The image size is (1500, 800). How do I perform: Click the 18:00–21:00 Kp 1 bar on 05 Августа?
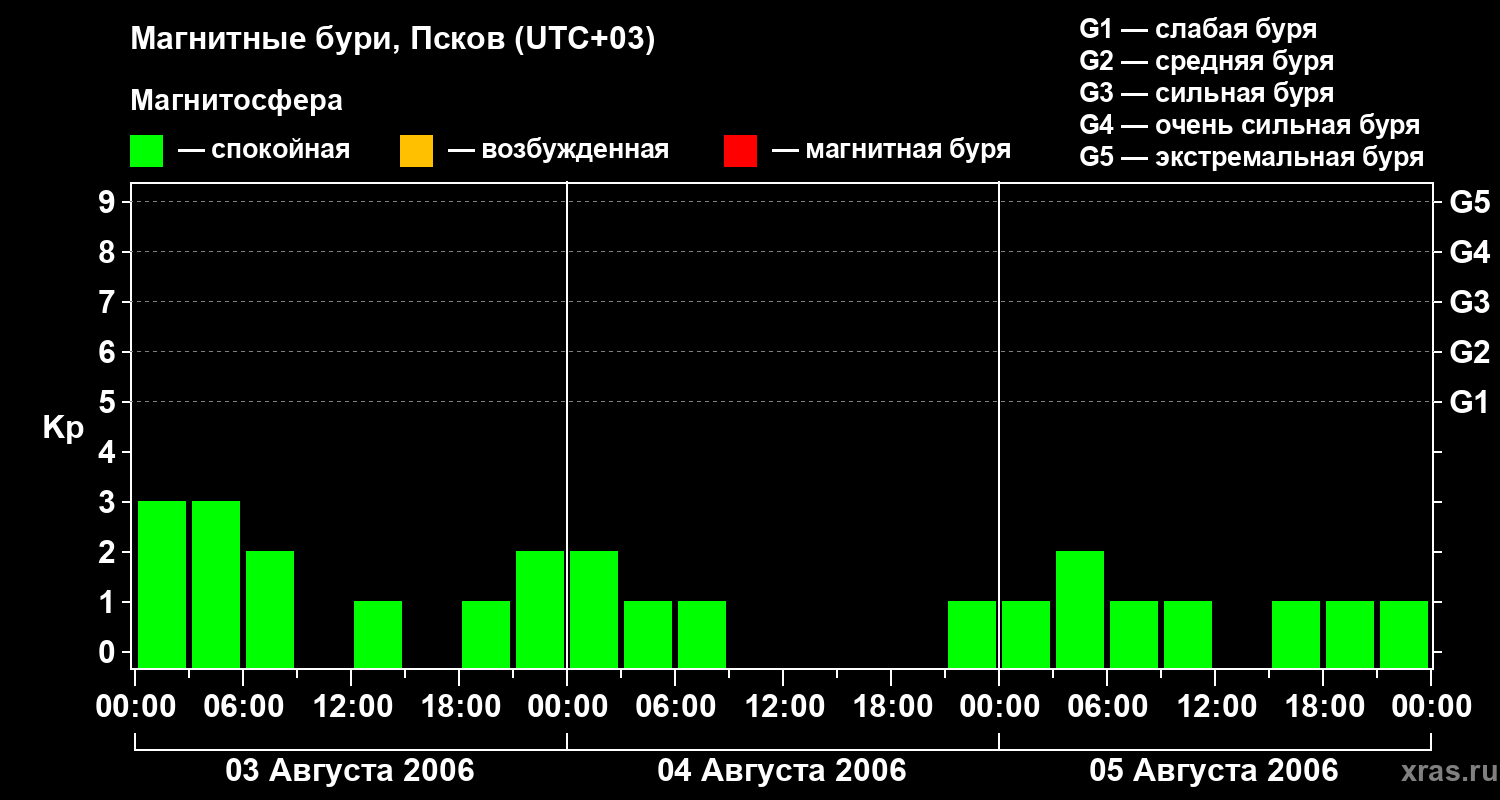[x=1350, y=634]
